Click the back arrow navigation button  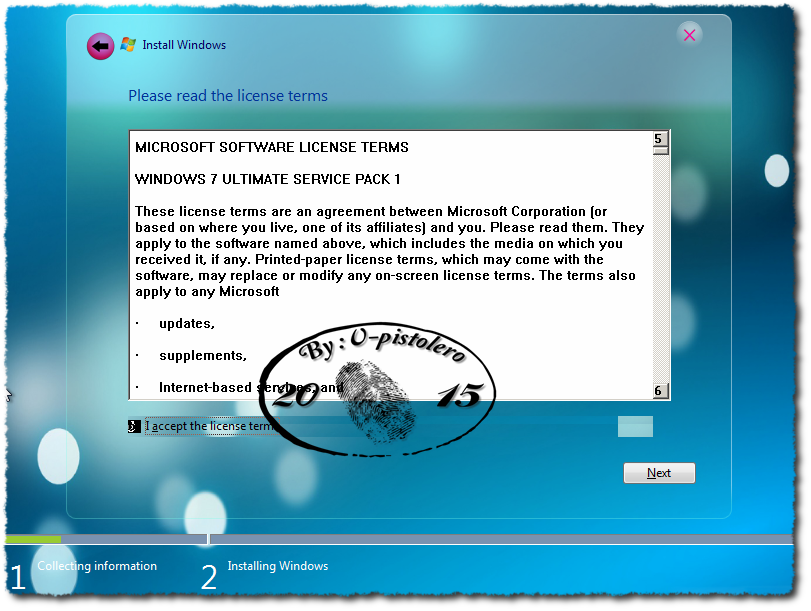(100, 46)
